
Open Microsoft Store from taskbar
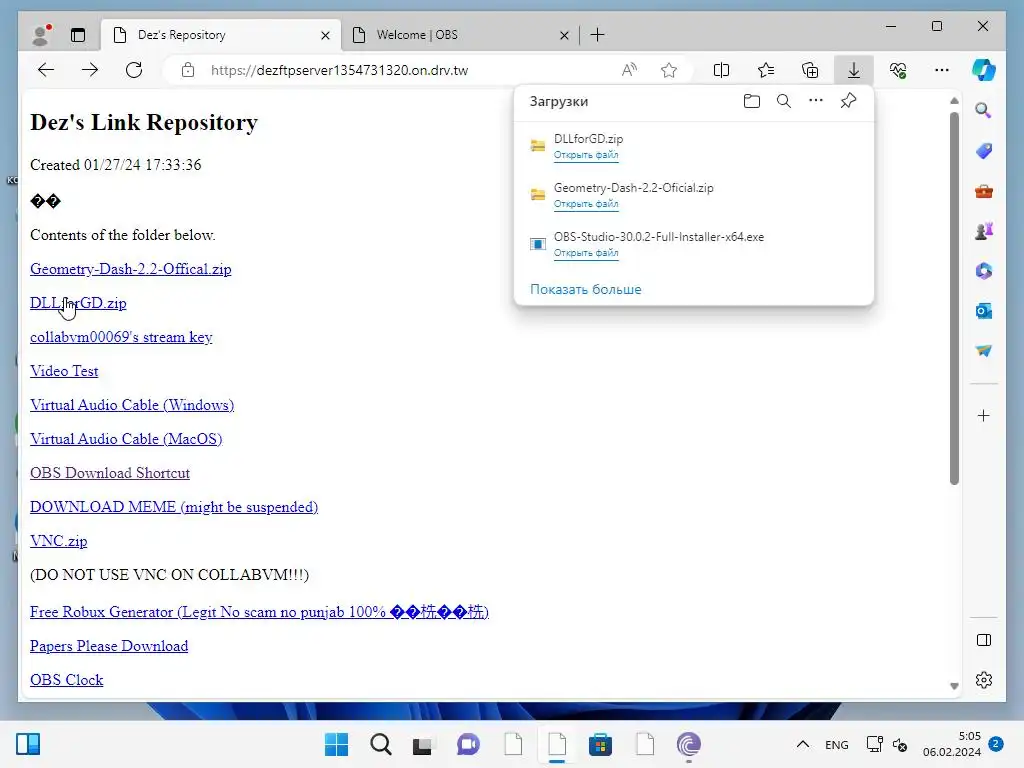pos(600,744)
